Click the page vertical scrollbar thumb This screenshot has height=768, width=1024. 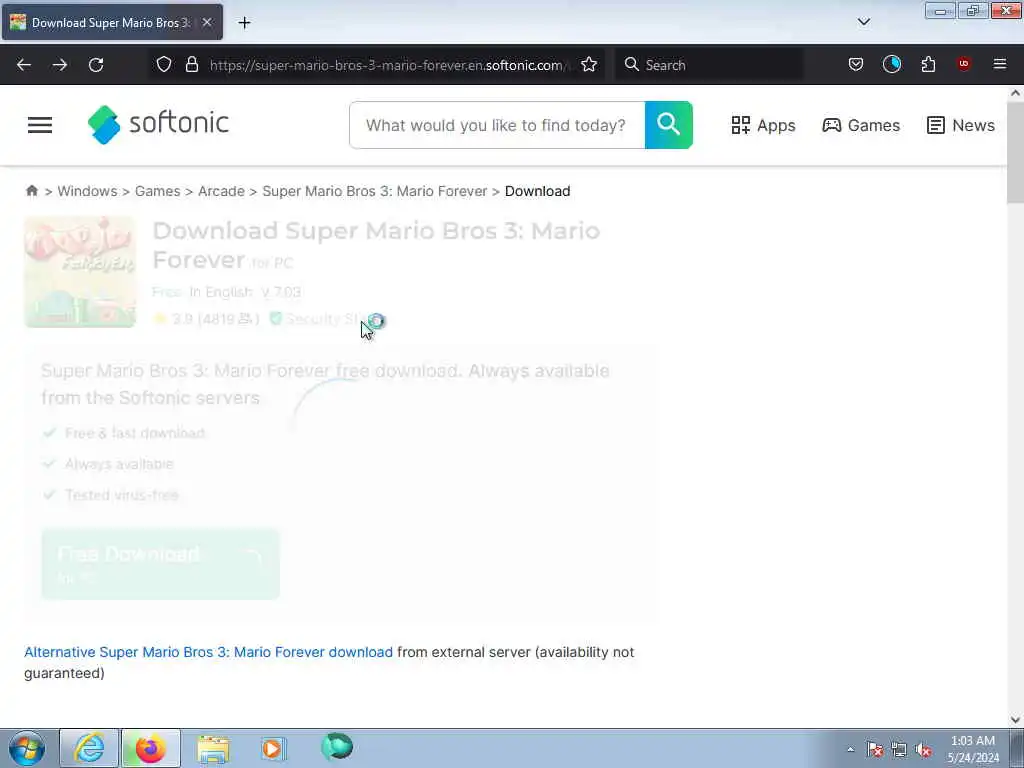point(1015,153)
